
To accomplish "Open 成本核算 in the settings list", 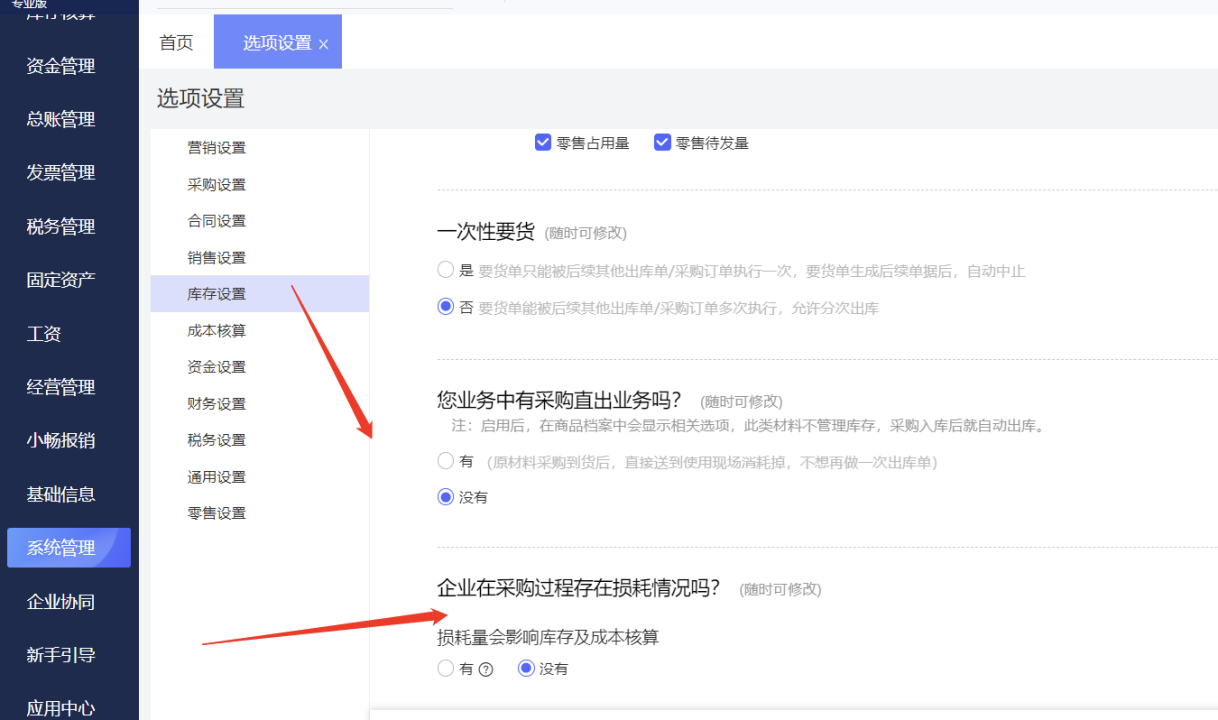I will 216,331.
